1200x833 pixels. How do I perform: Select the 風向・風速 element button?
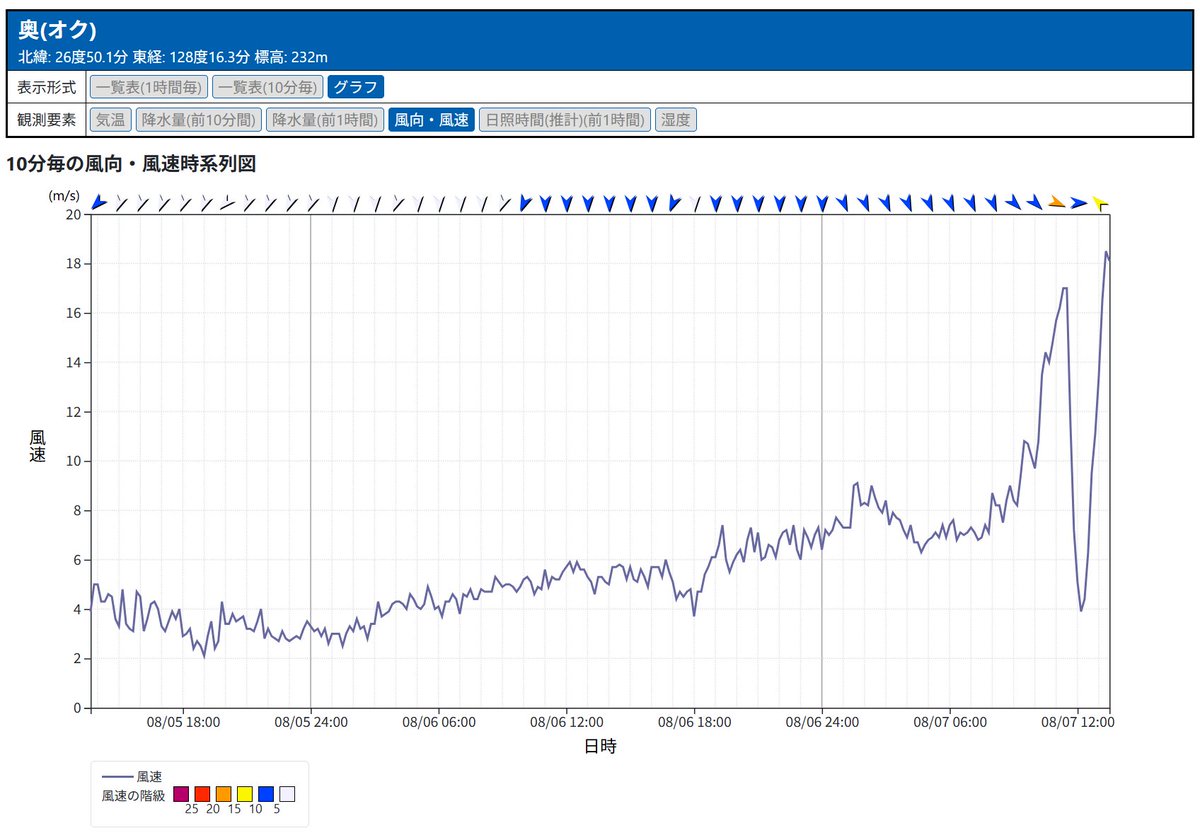[x=431, y=120]
